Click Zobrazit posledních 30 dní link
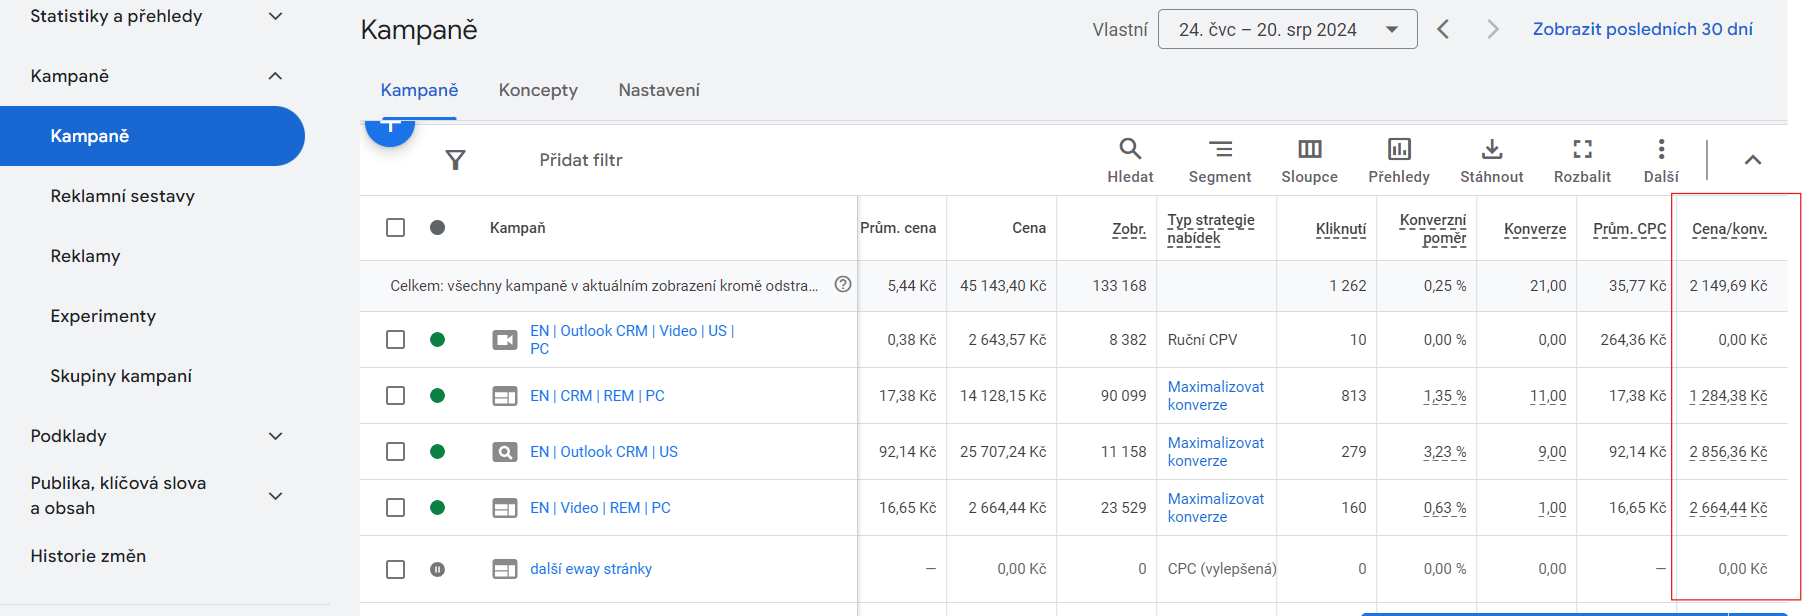Screen dimensions: 1802x616 click(x=1642, y=29)
